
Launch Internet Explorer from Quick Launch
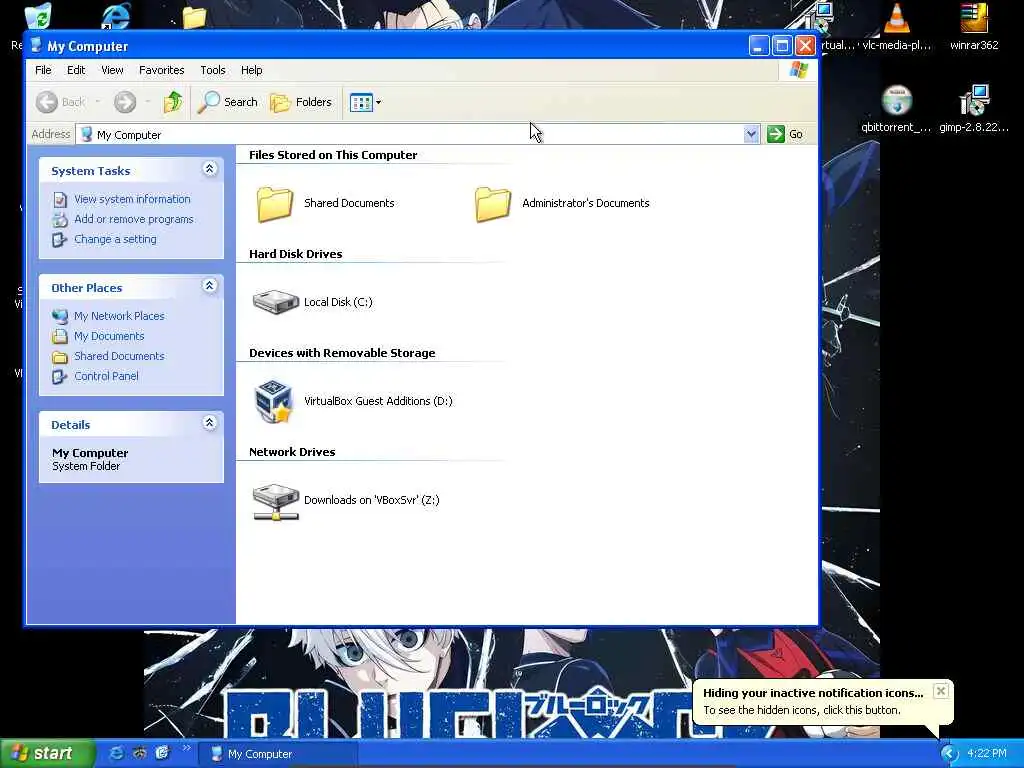pyautogui.click(x=116, y=753)
